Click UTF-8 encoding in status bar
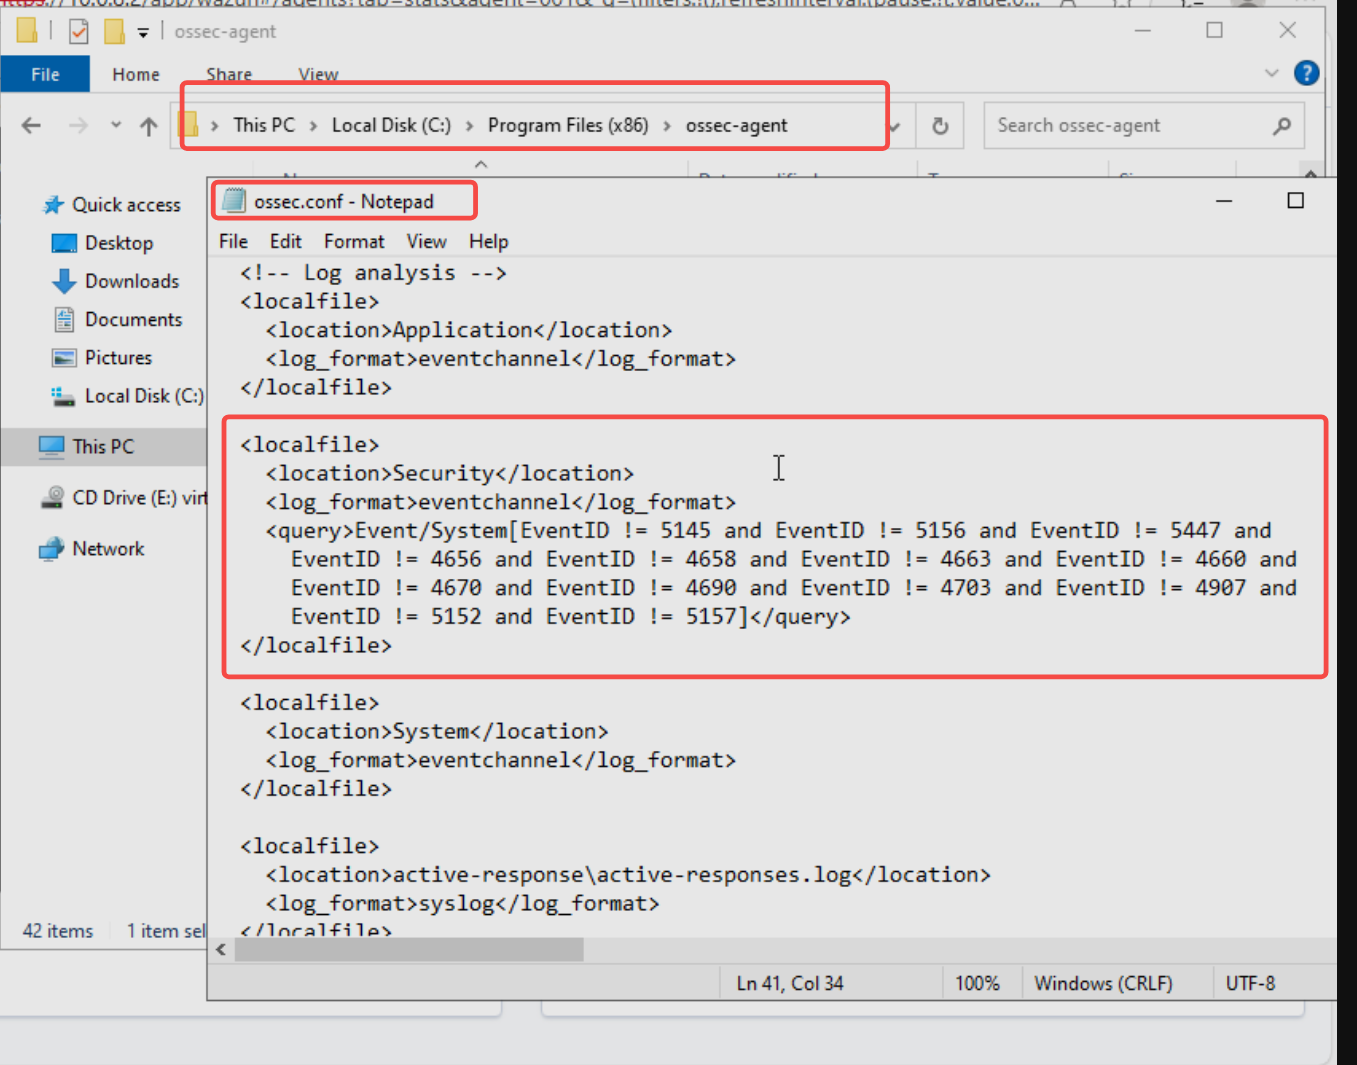 pyautogui.click(x=1250, y=983)
